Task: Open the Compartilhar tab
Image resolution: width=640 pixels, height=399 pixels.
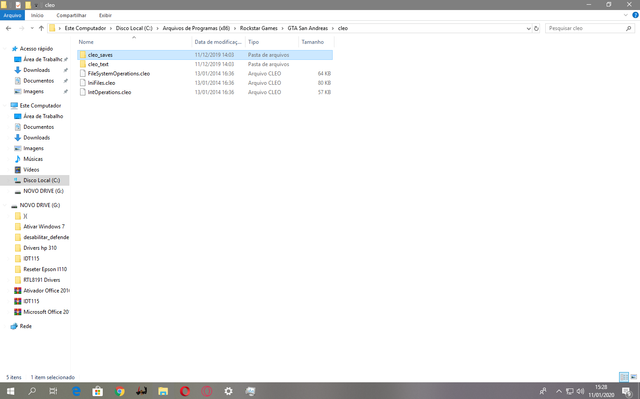Action: click(x=71, y=15)
